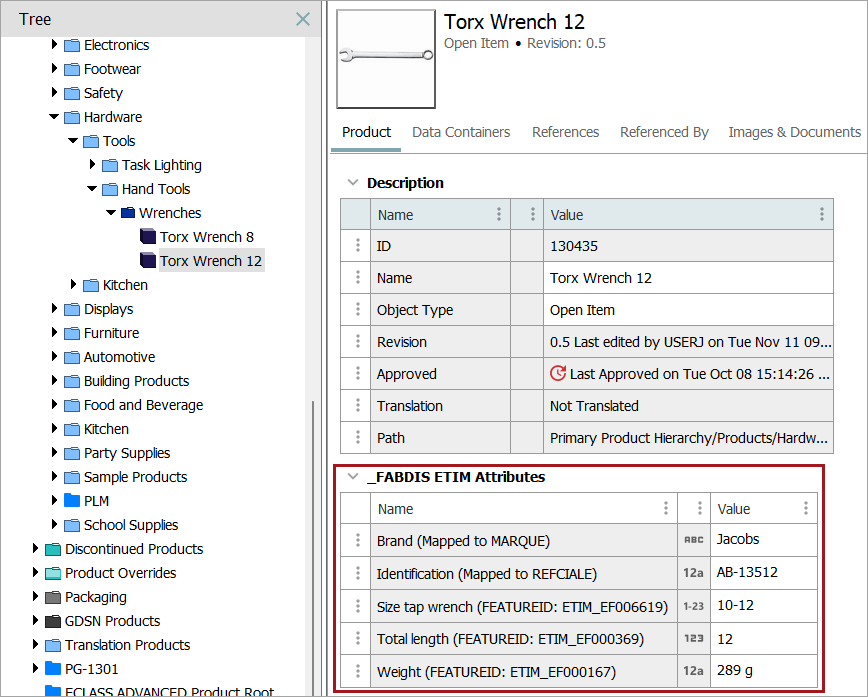The width and height of the screenshot is (868, 697).
Task: Collapse the Description section
Action: click(353, 182)
